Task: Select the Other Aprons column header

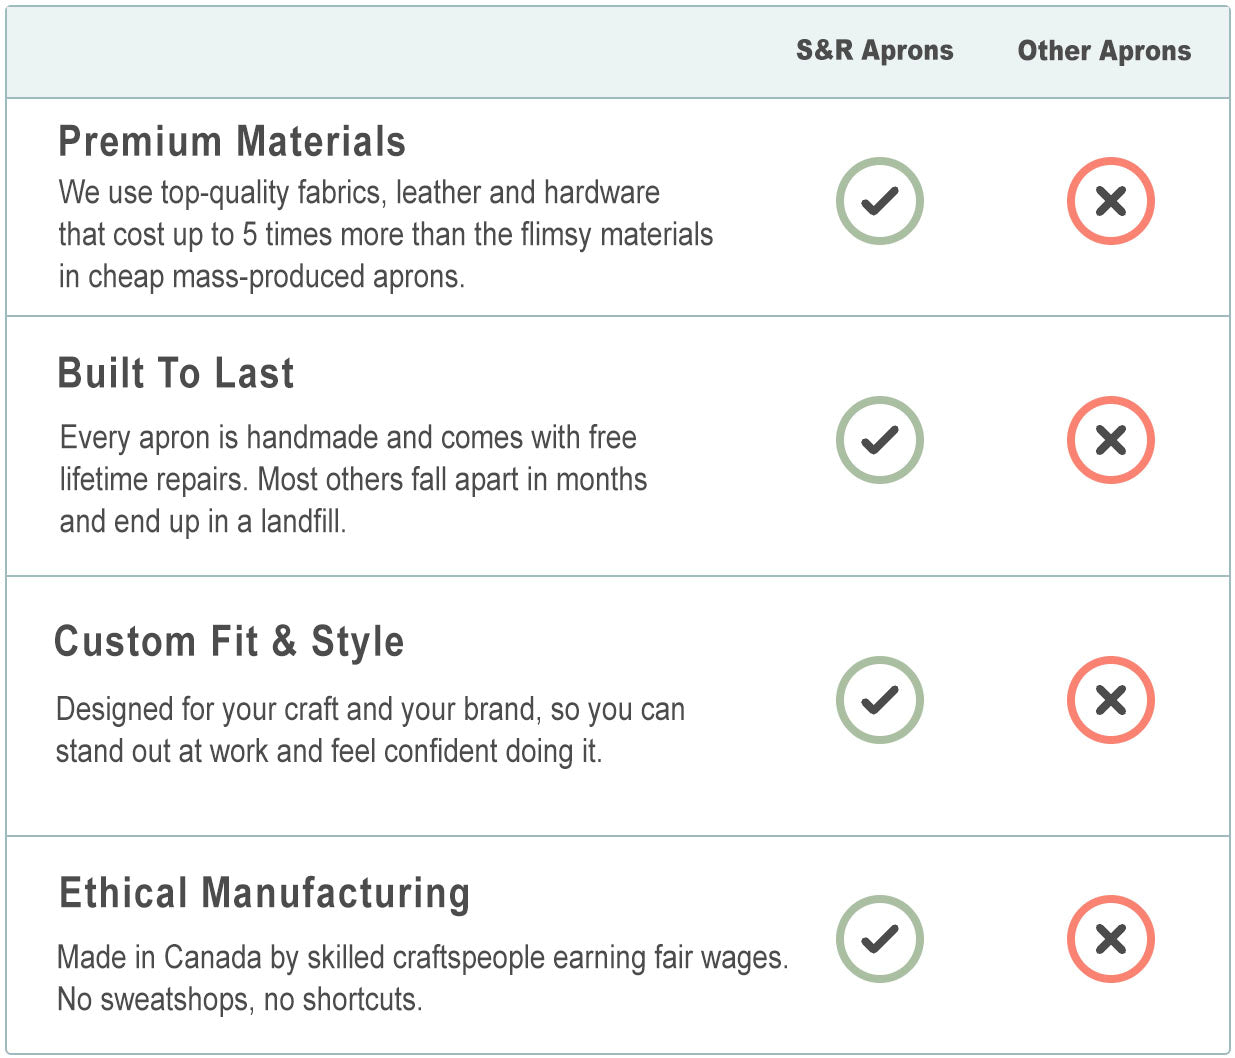Action: (1104, 51)
